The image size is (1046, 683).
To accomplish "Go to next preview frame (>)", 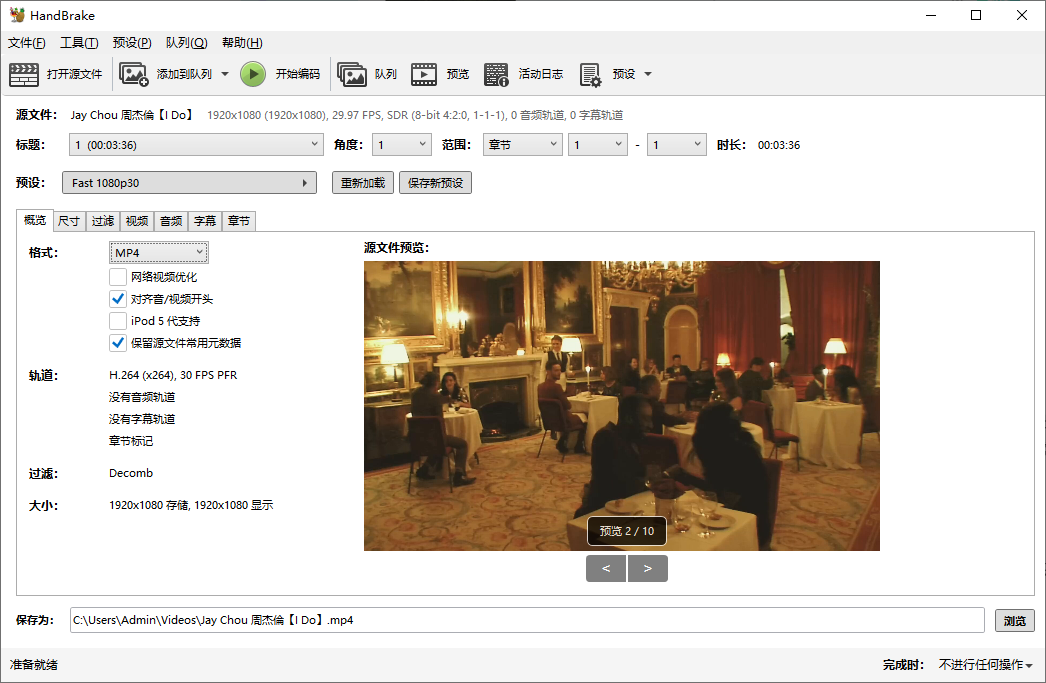I will pos(648,568).
